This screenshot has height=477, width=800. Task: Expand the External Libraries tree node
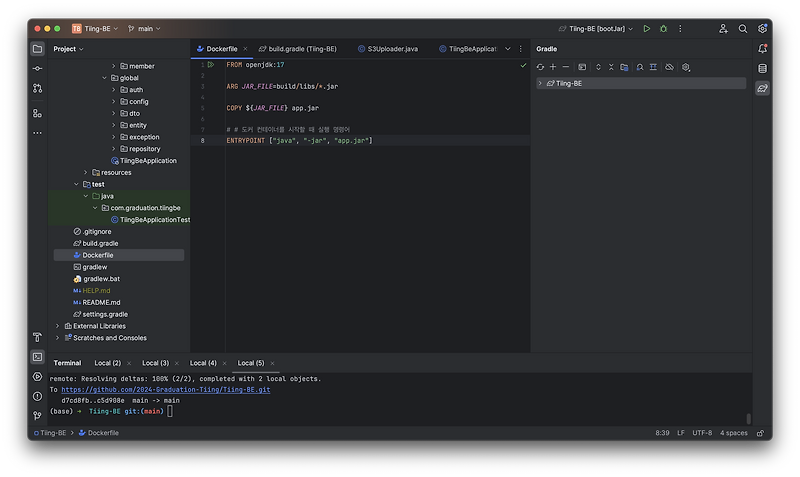click(58, 326)
